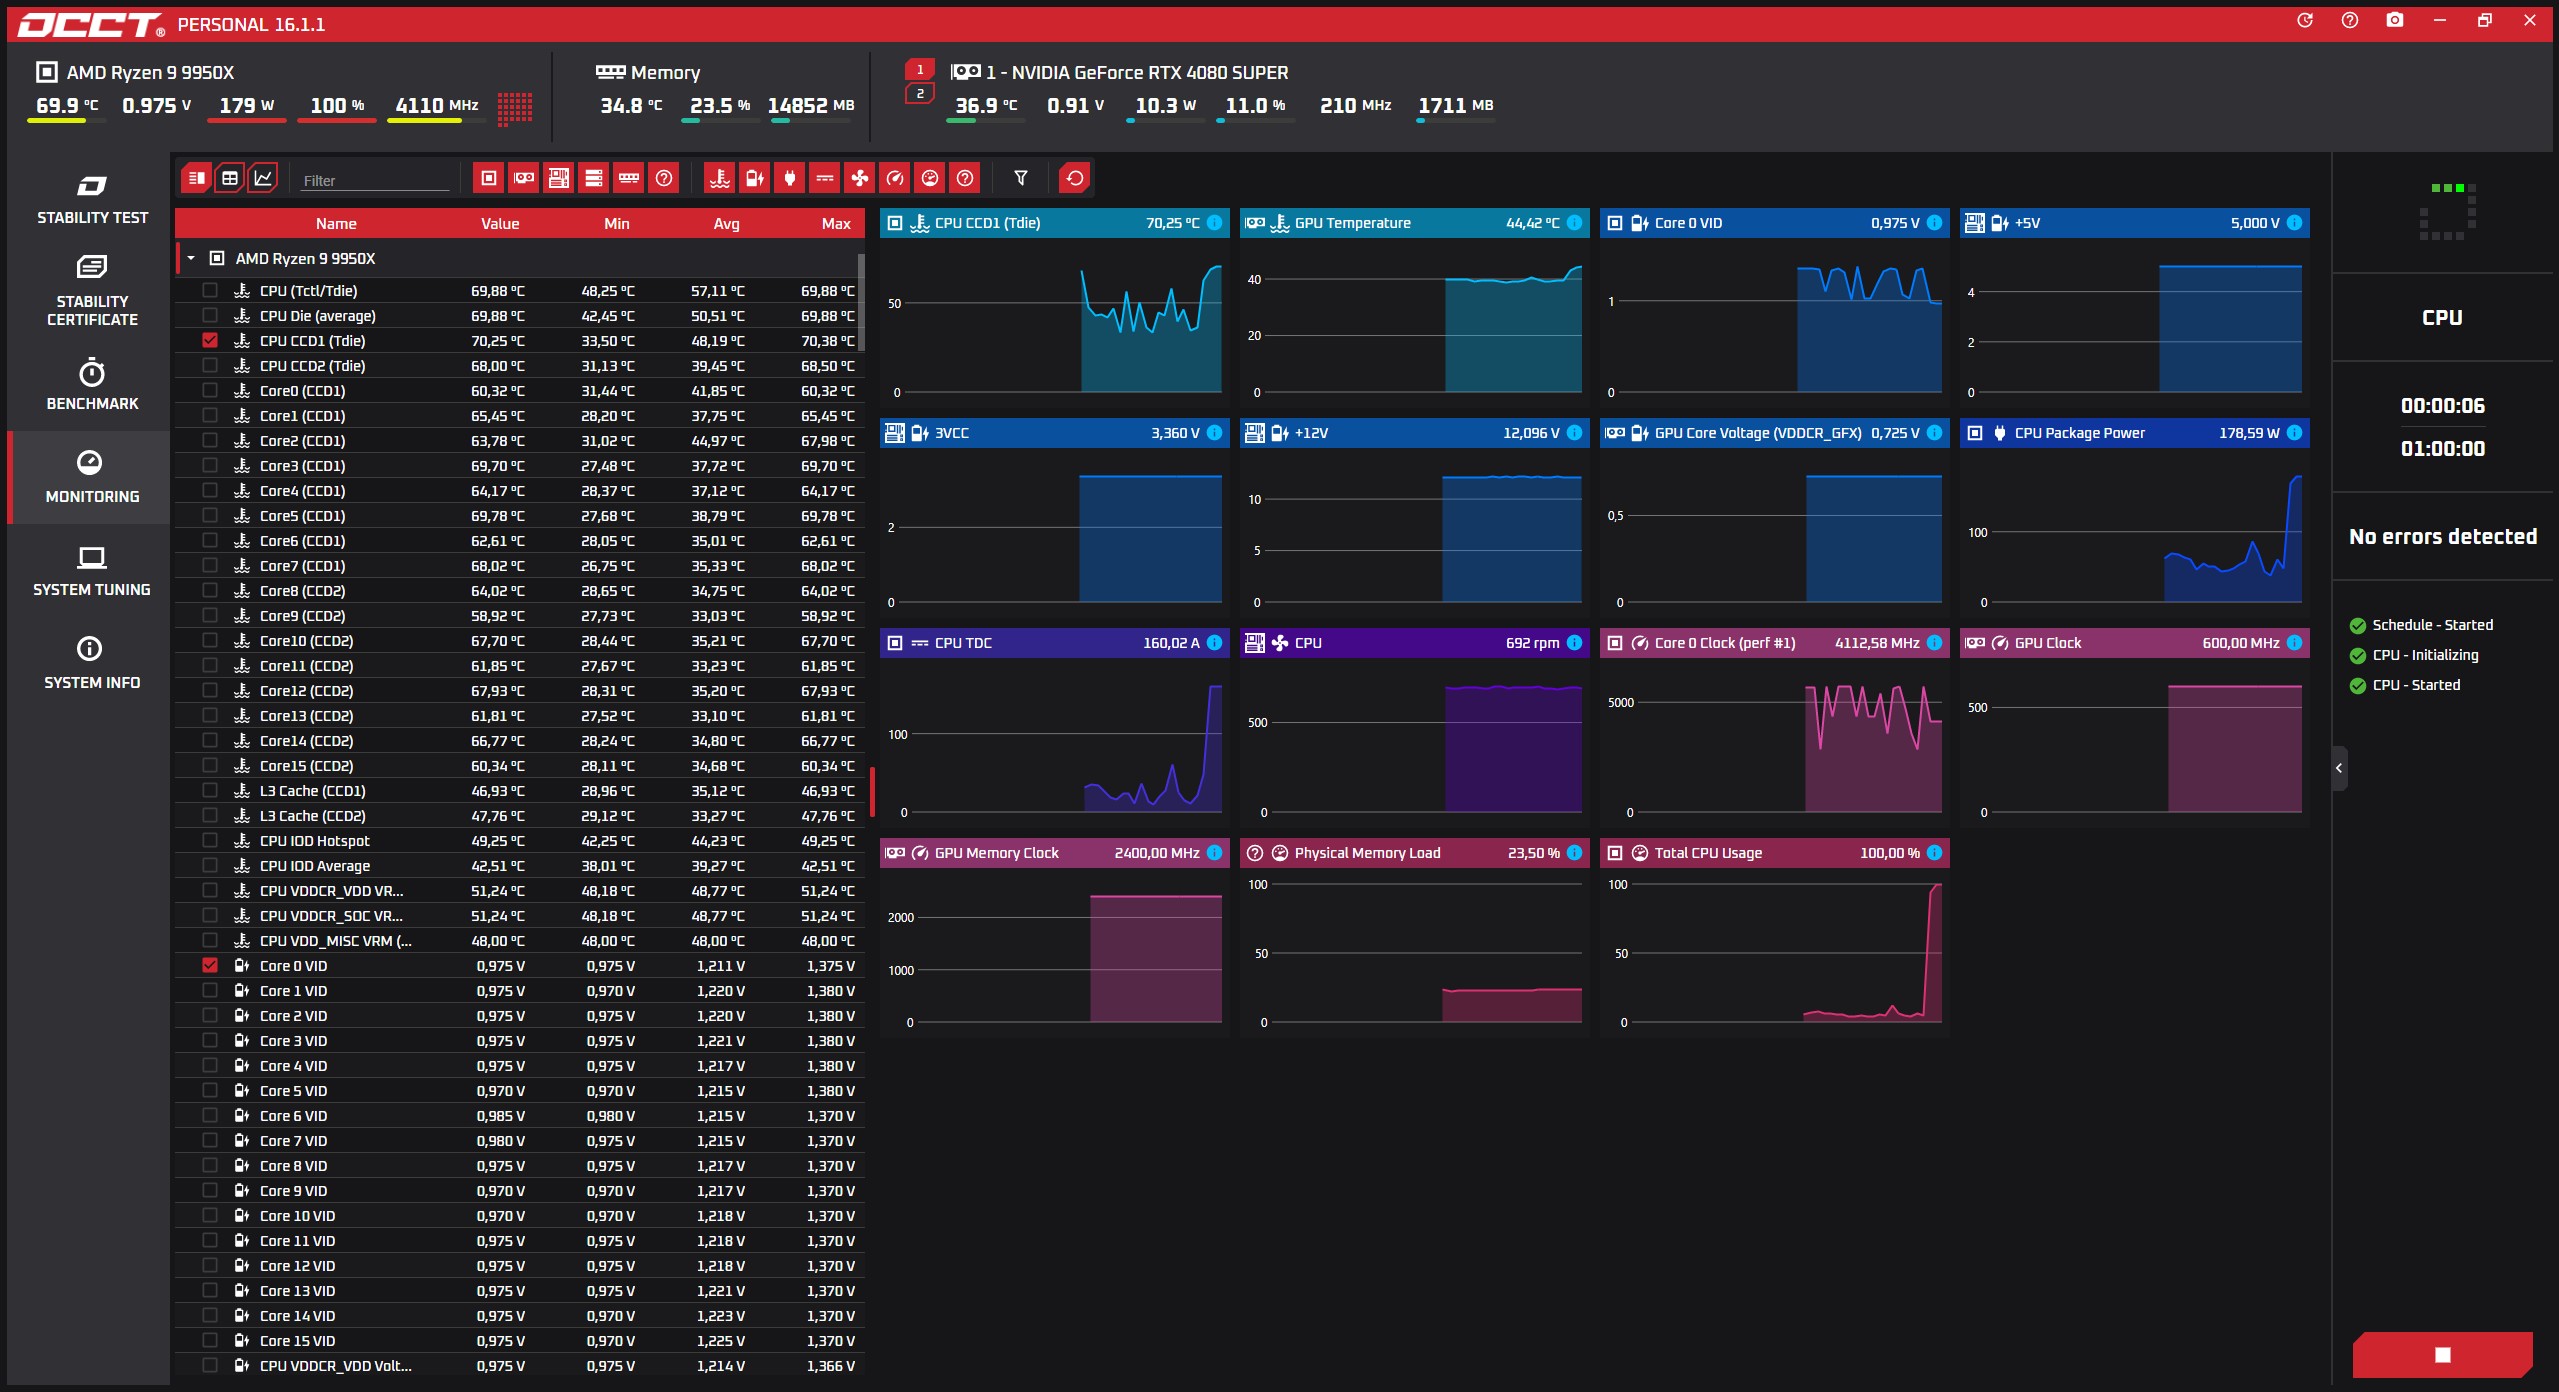
Task: Take a screenshot with the camera icon
Action: coord(2394,20)
